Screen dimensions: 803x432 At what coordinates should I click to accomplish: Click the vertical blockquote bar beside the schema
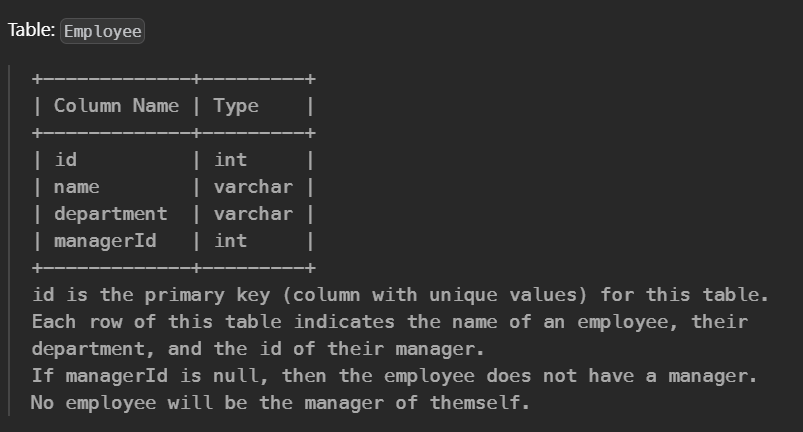(9, 240)
